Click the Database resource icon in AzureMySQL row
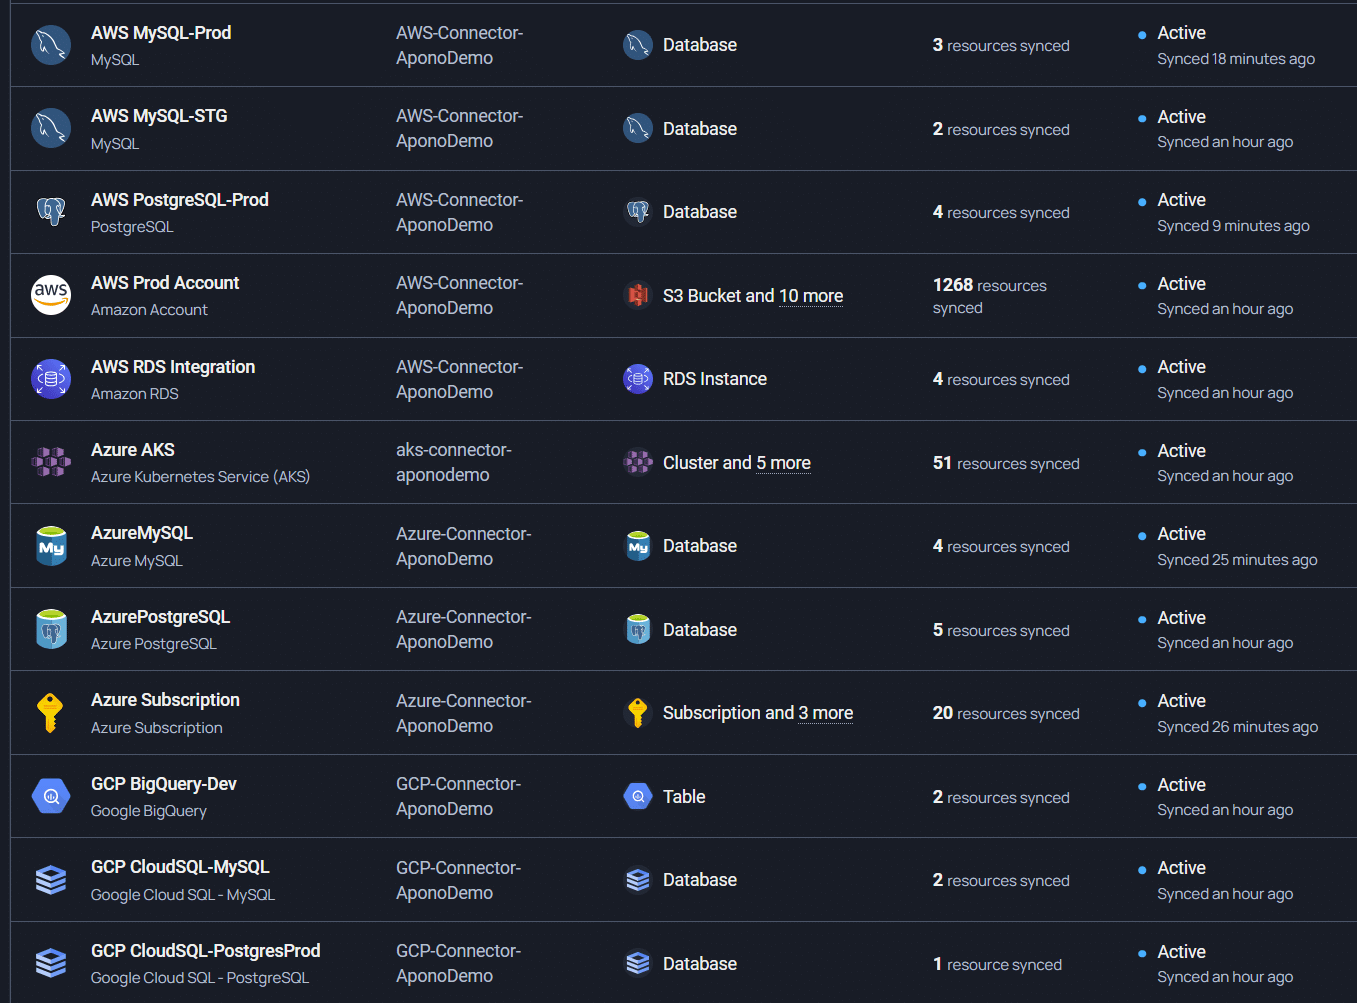1357x1003 pixels. [x=638, y=546]
